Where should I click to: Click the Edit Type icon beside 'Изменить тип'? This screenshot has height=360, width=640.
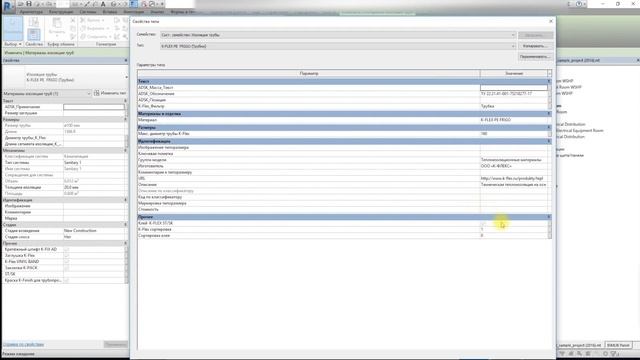point(97,93)
